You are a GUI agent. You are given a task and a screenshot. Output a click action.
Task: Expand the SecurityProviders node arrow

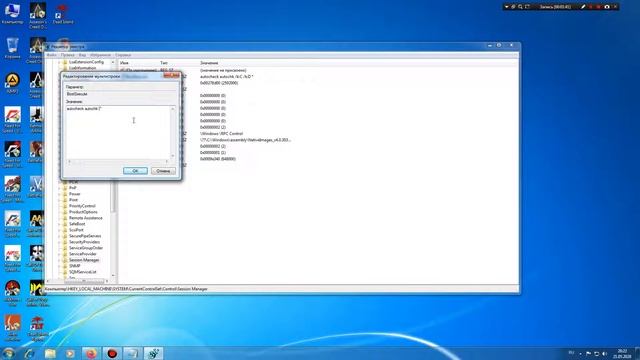click(60, 242)
